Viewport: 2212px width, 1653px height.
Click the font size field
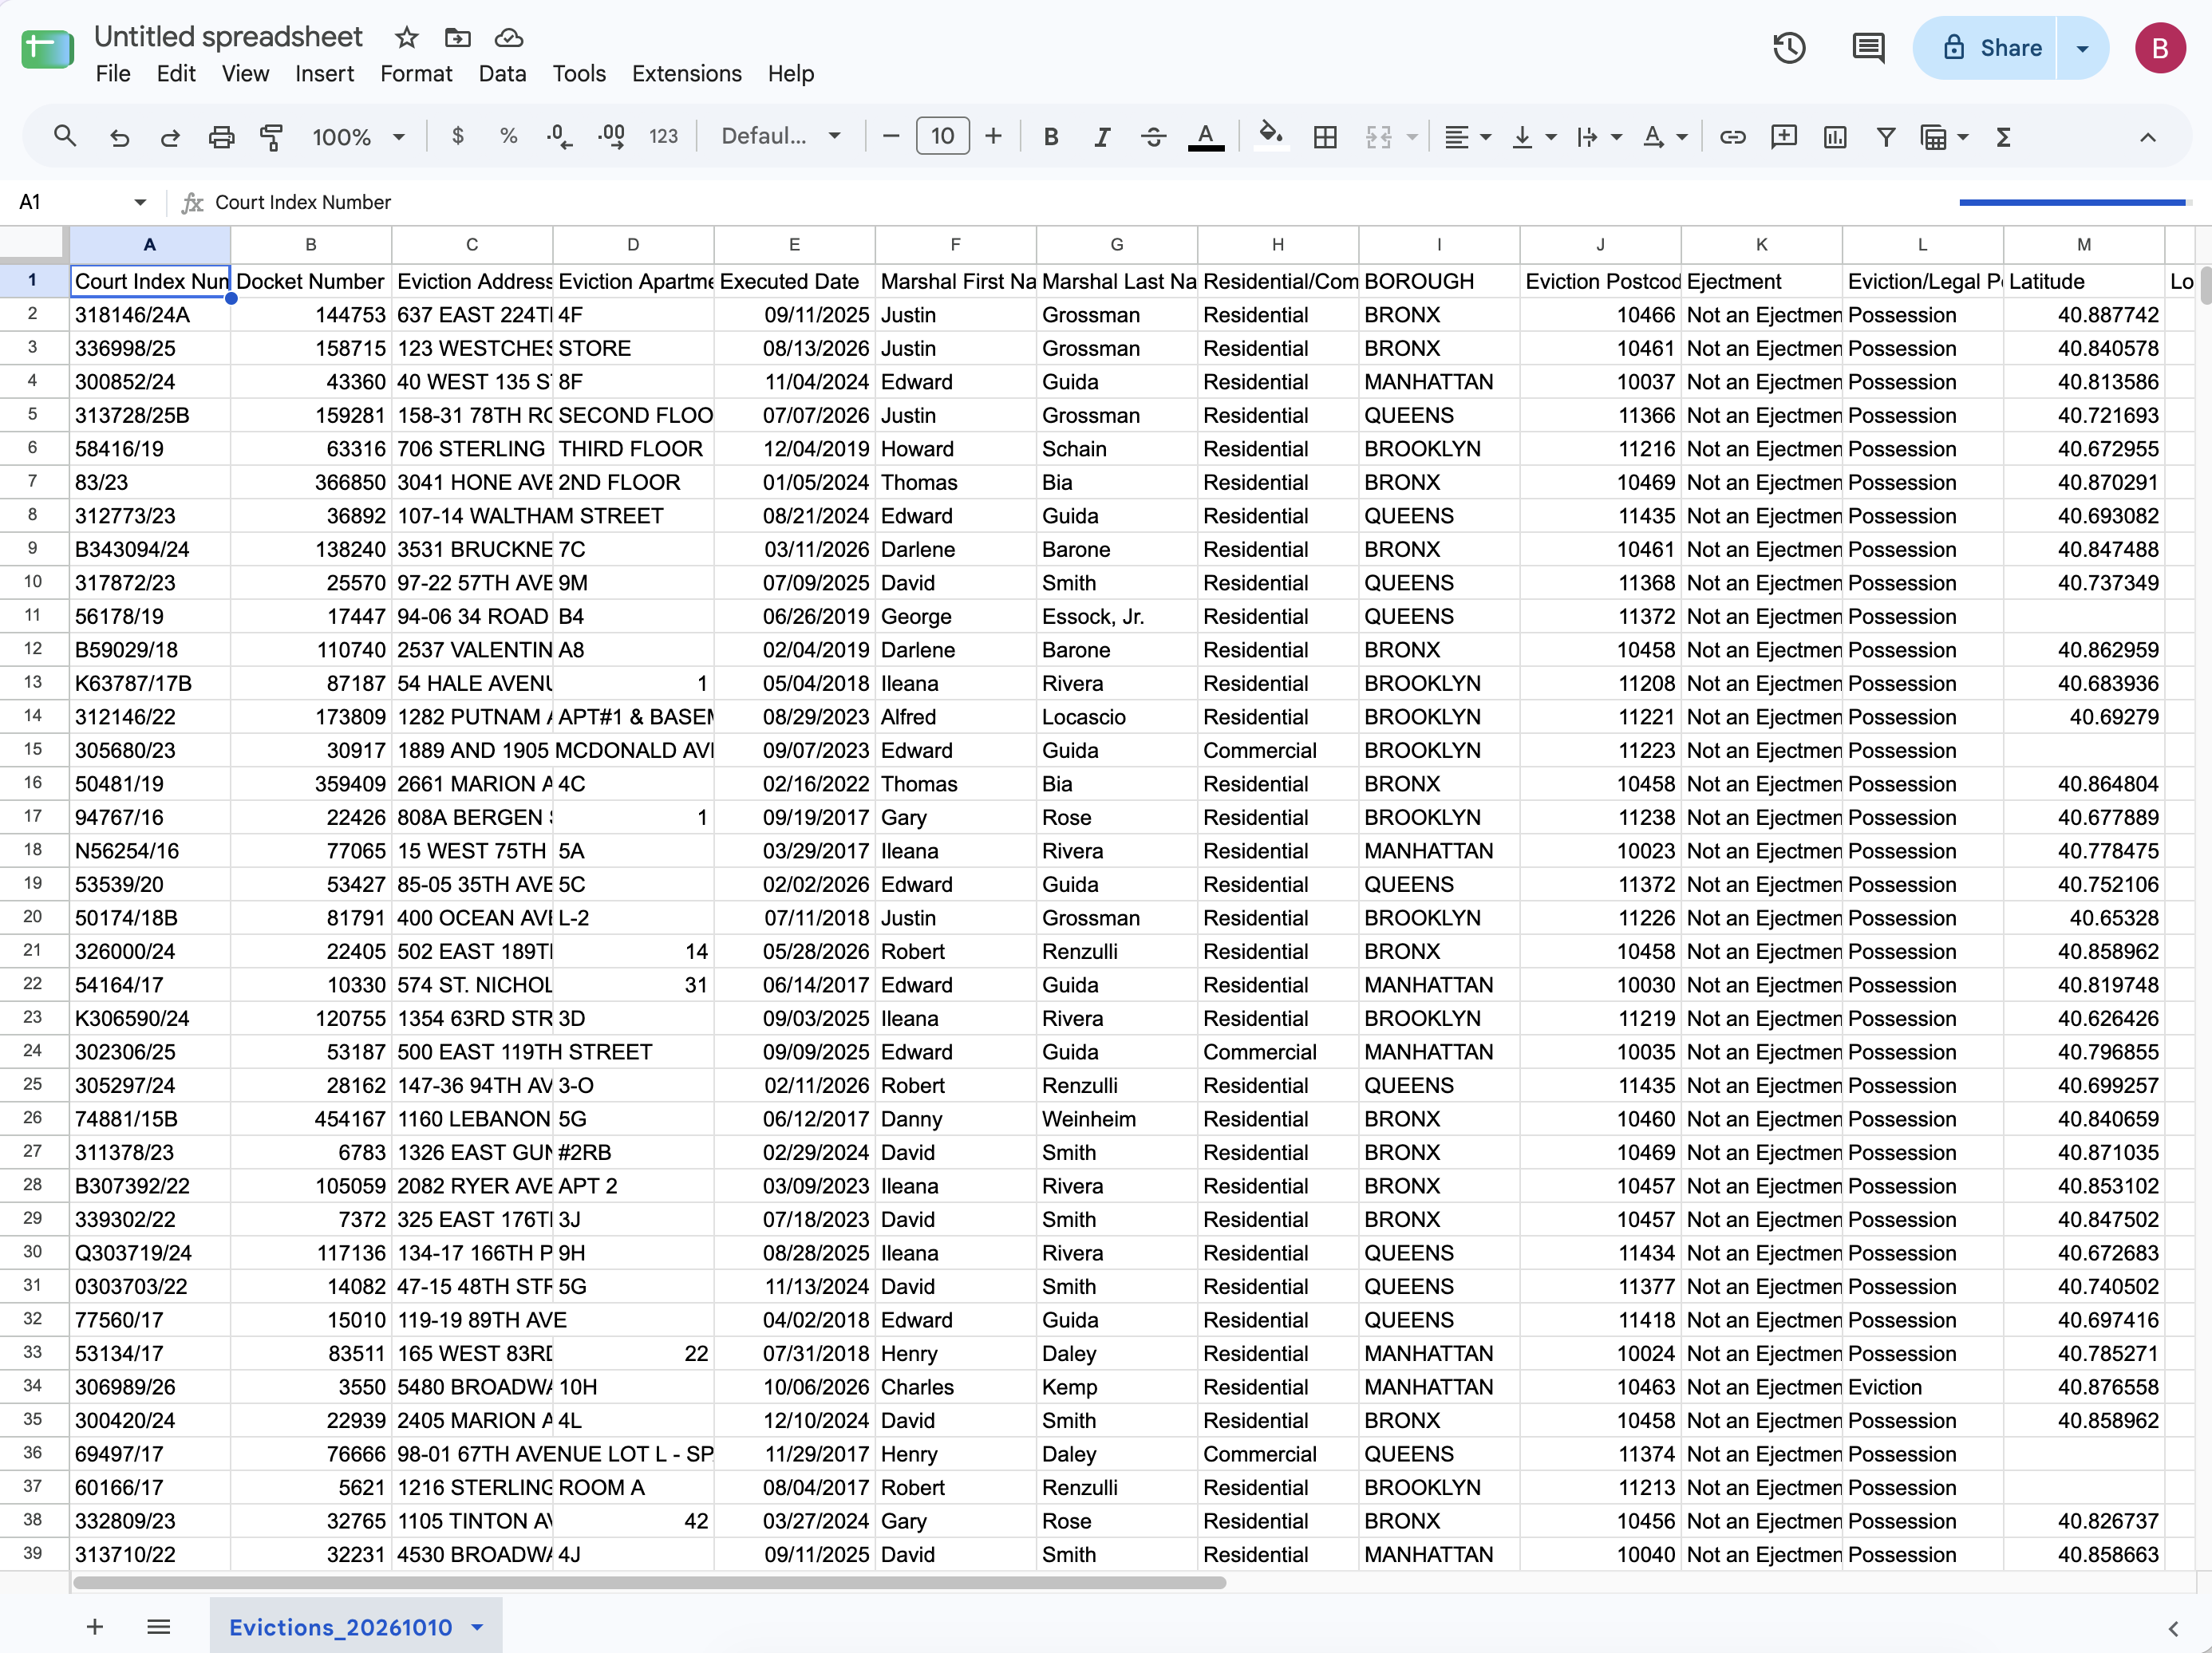942,136
